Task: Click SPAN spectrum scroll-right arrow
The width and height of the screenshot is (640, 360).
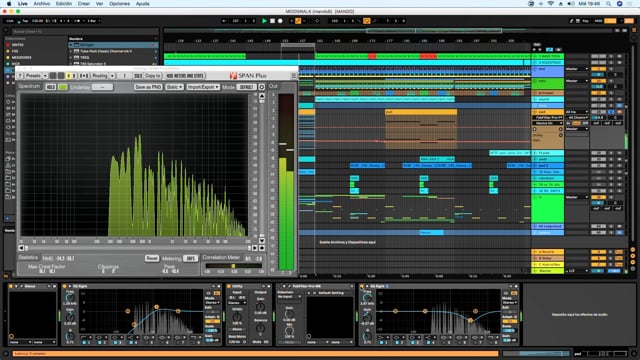Action: click(x=255, y=248)
